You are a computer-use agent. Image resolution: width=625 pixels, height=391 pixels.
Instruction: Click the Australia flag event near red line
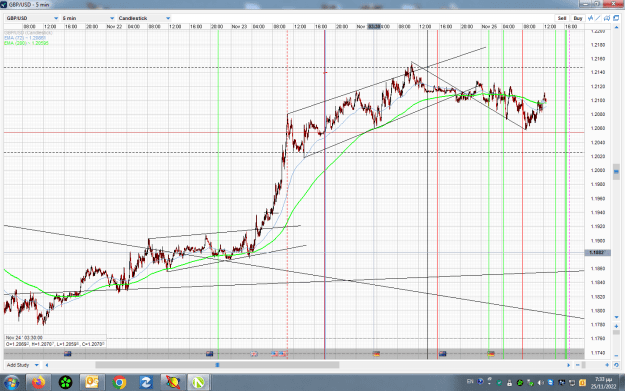(x=442, y=354)
